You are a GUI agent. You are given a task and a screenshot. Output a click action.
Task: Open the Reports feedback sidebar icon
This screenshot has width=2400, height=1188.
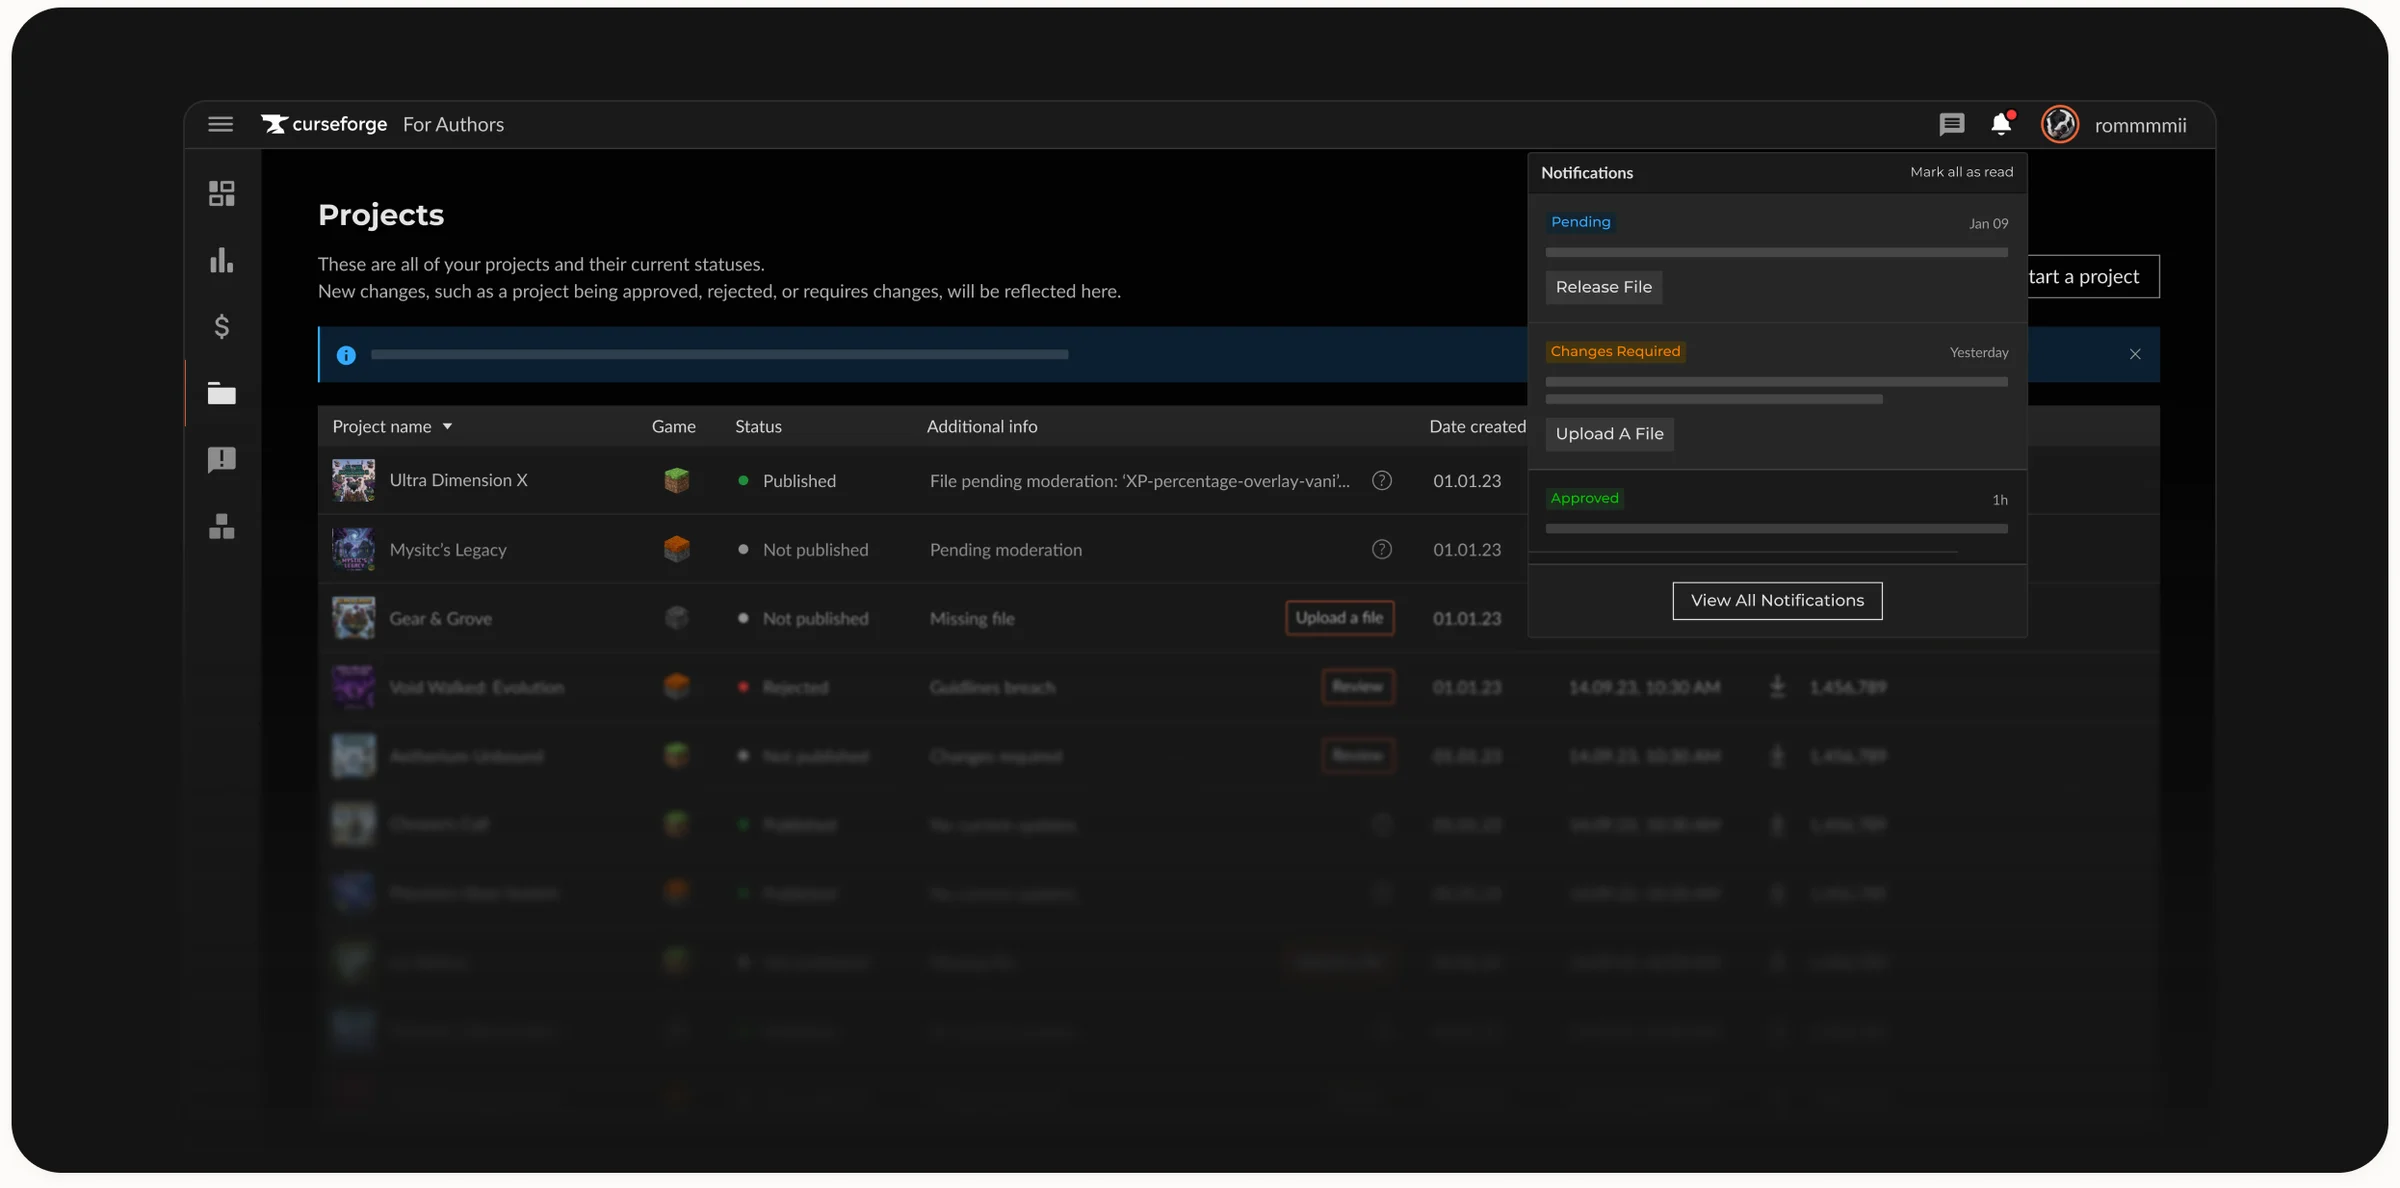(x=221, y=460)
